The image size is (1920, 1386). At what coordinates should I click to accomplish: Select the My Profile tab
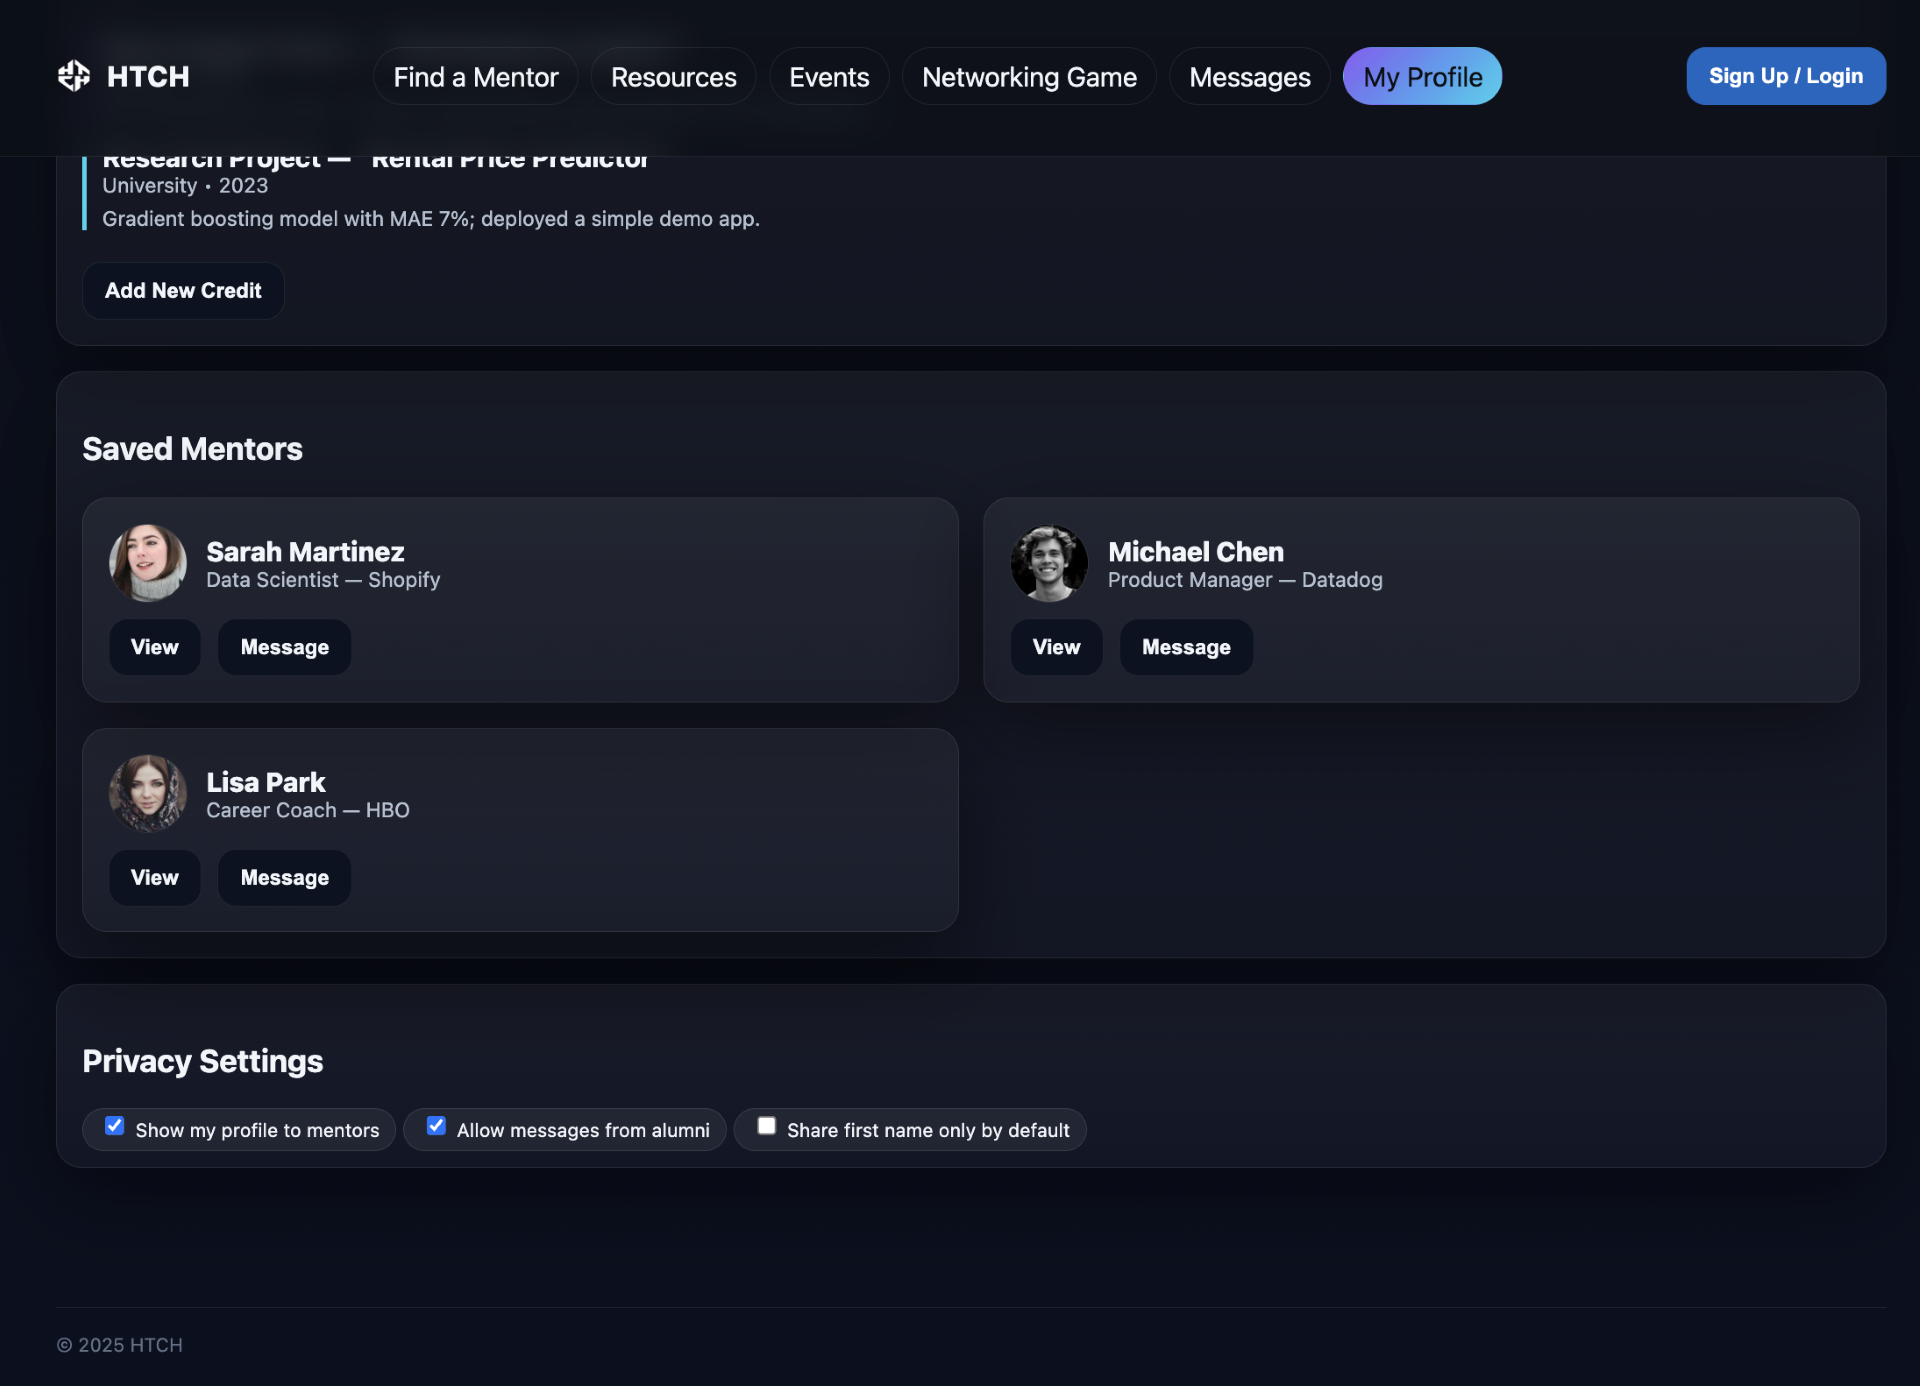click(1422, 77)
